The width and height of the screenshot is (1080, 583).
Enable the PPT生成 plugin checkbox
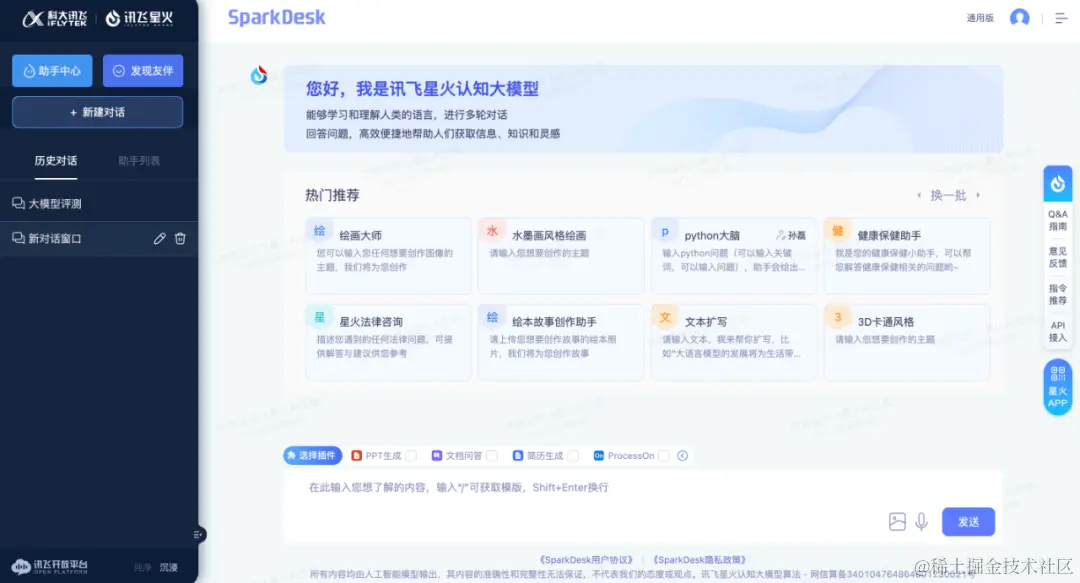click(x=413, y=455)
